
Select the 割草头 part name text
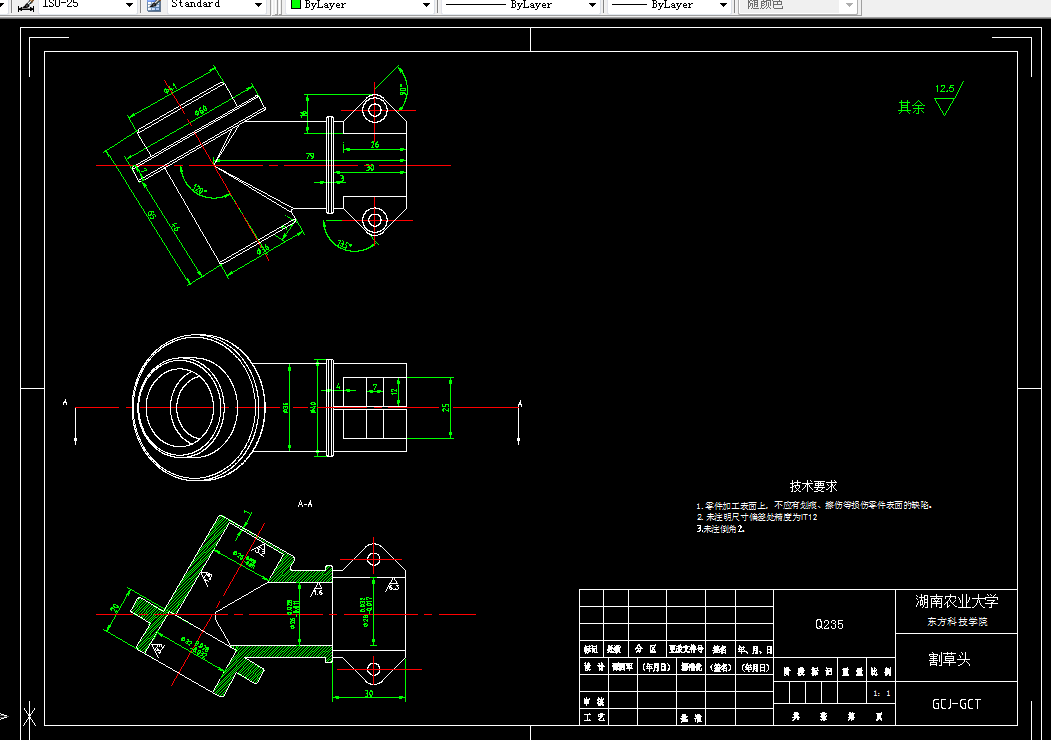pyautogui.click(x=949, y=660)
